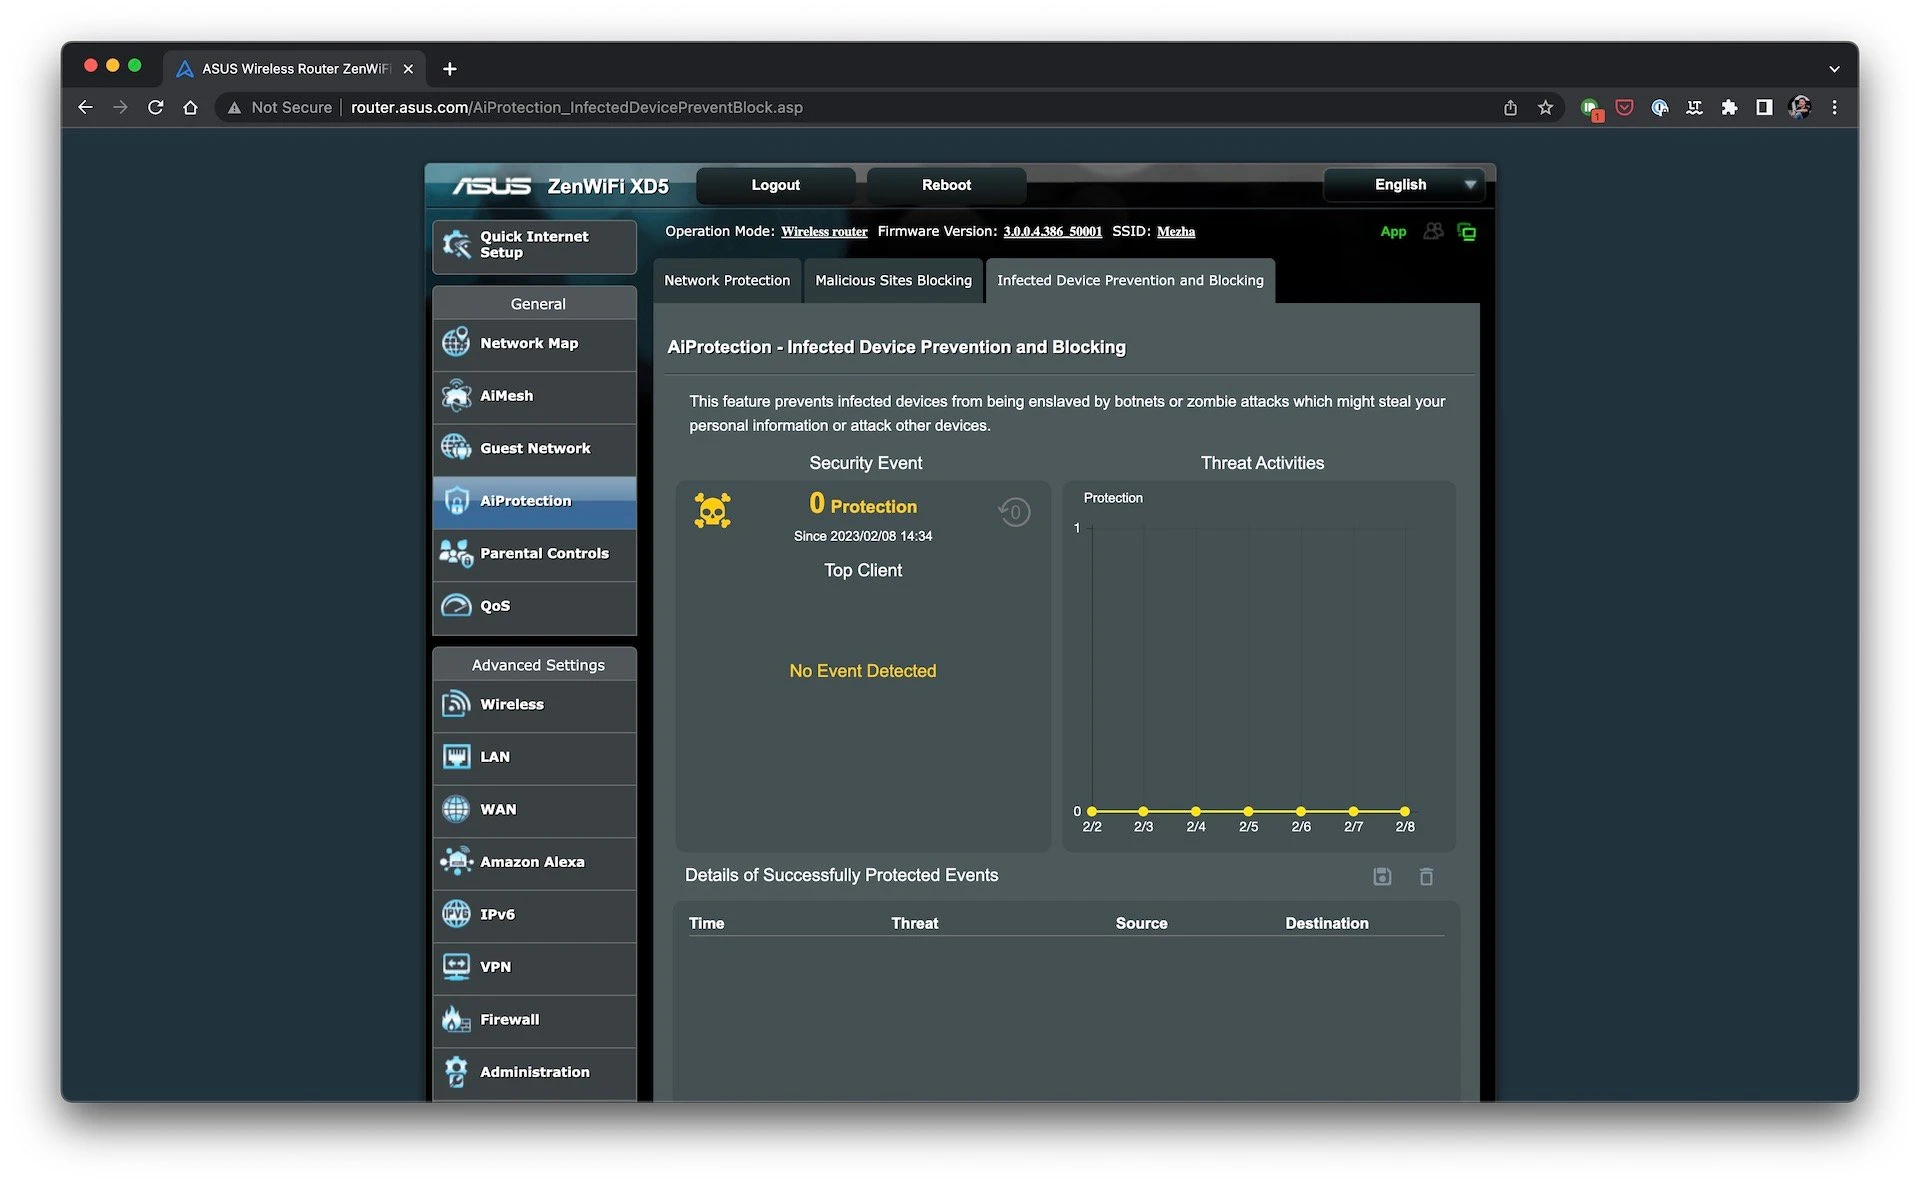
Task: Click the Threat column header
Action: coord(914,924)
